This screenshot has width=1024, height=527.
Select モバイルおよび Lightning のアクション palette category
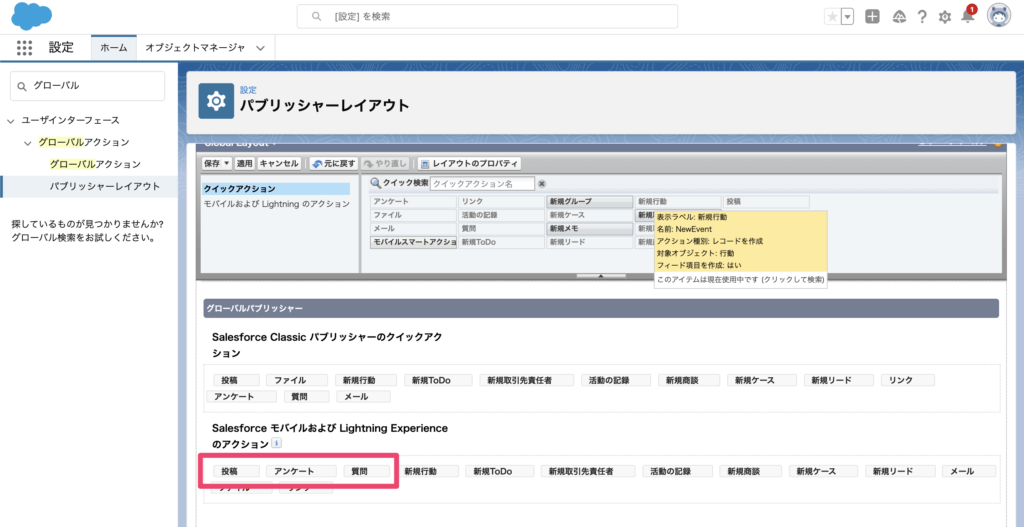276,204
